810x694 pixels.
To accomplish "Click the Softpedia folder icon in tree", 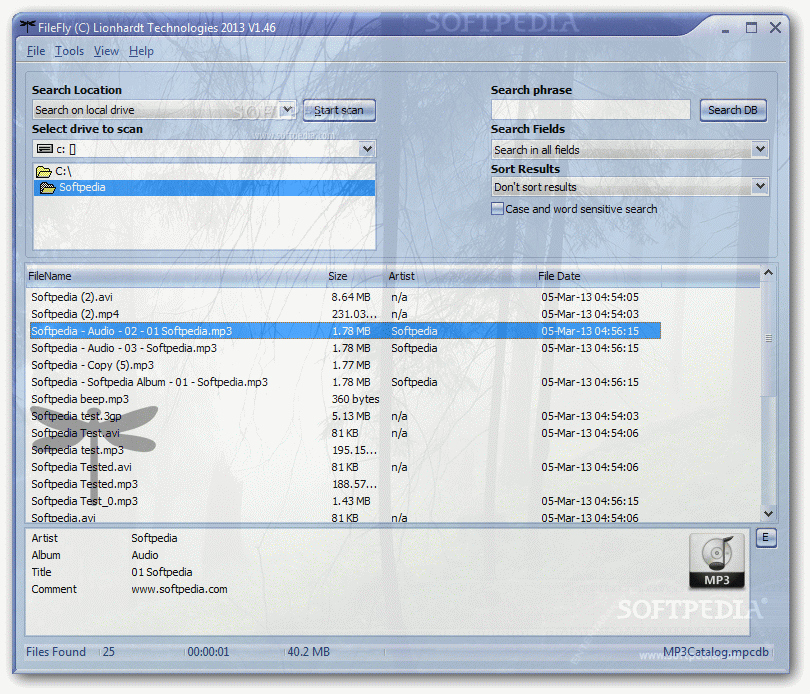I will point(48,187).
